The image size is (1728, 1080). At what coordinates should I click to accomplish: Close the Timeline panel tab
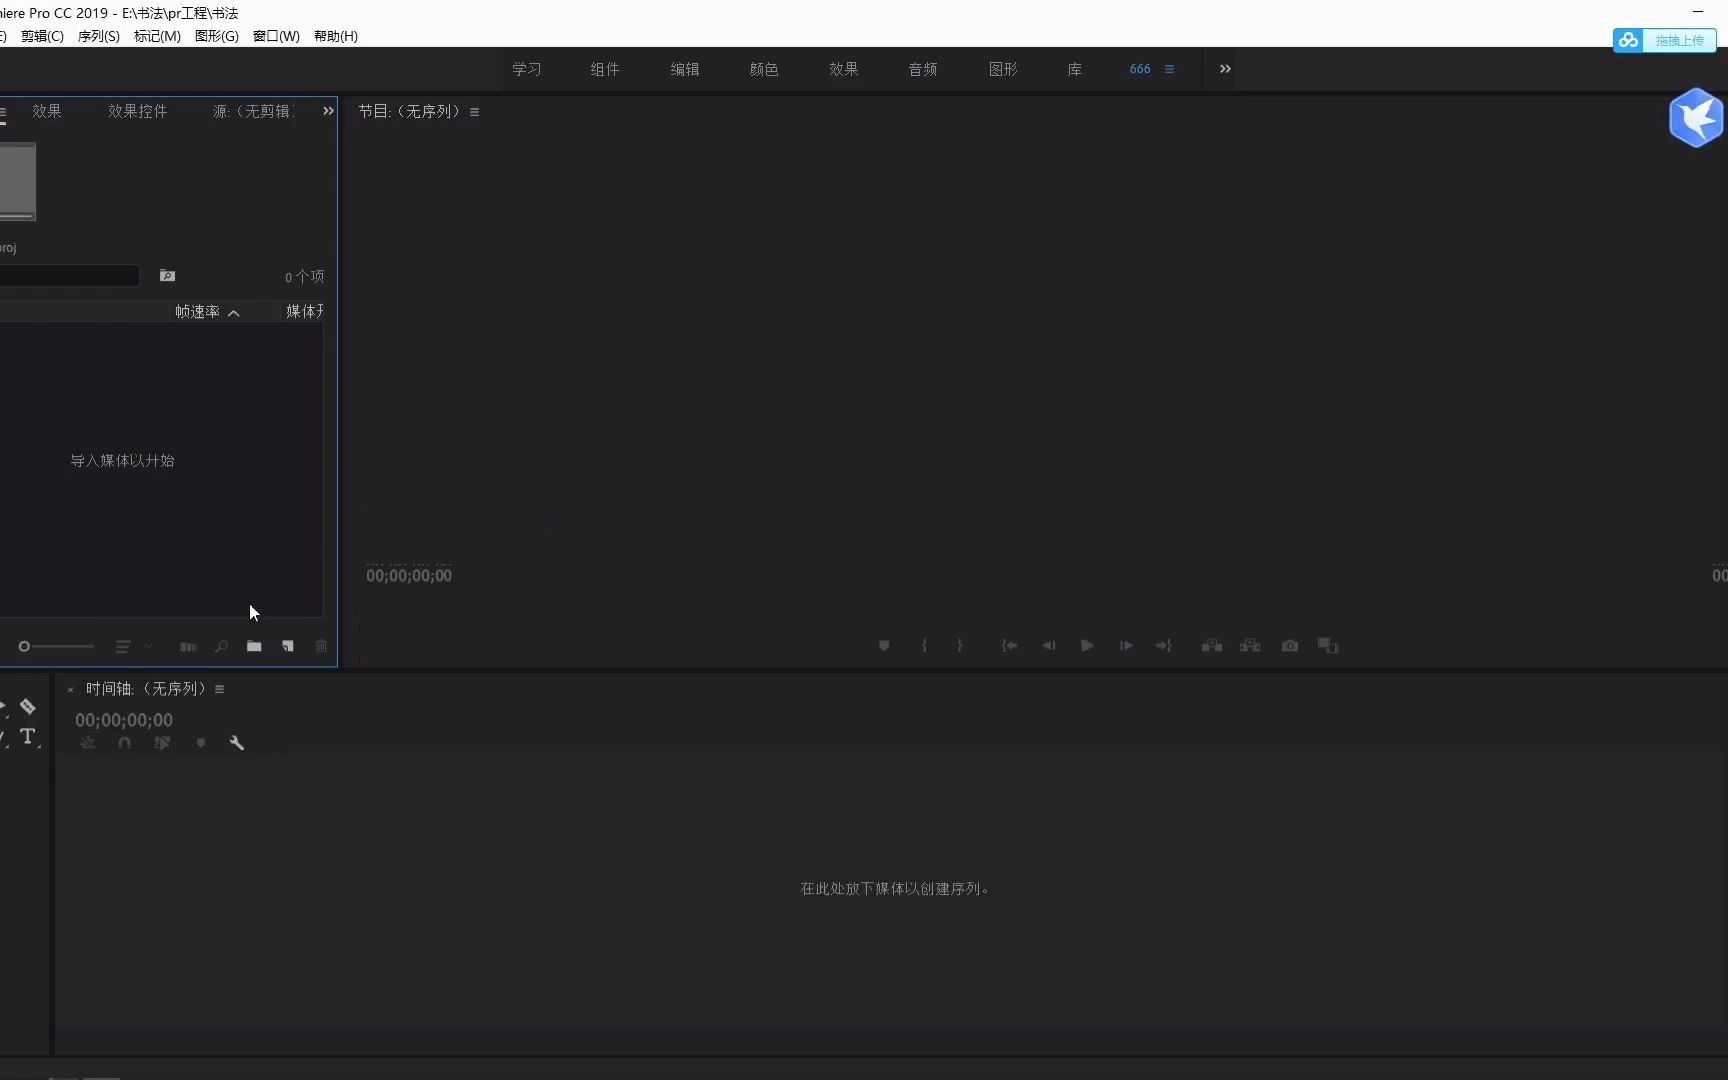(x=70, y=690)
